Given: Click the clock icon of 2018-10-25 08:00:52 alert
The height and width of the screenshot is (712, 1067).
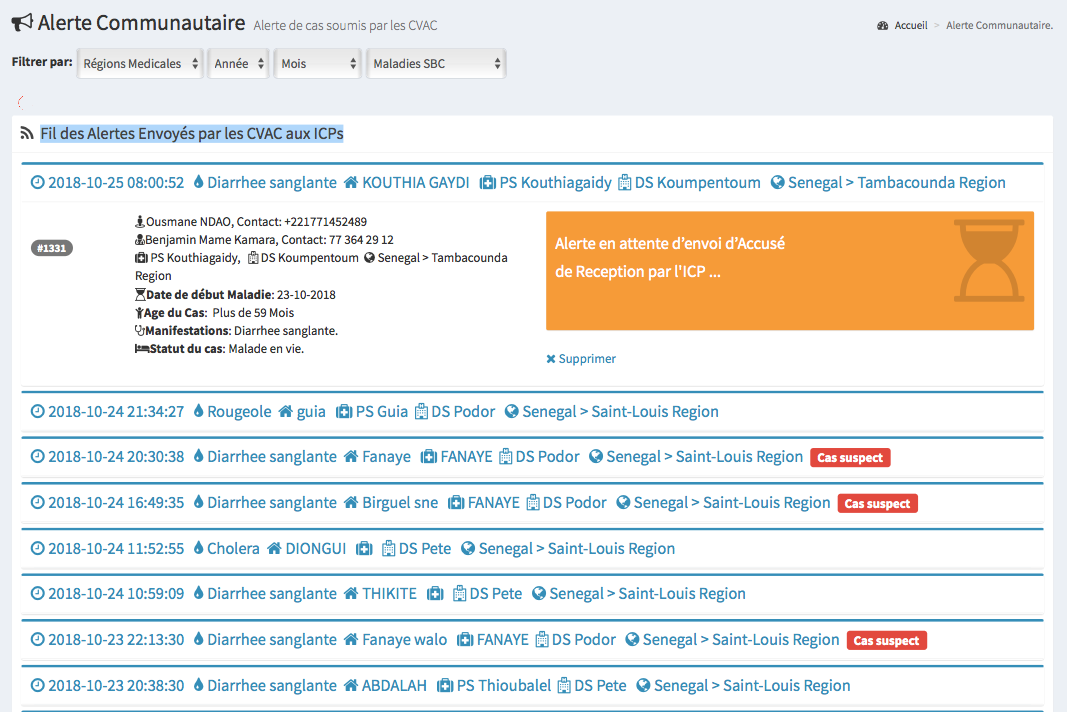Looking at the screenshot, I should click(x=38, y=183).
